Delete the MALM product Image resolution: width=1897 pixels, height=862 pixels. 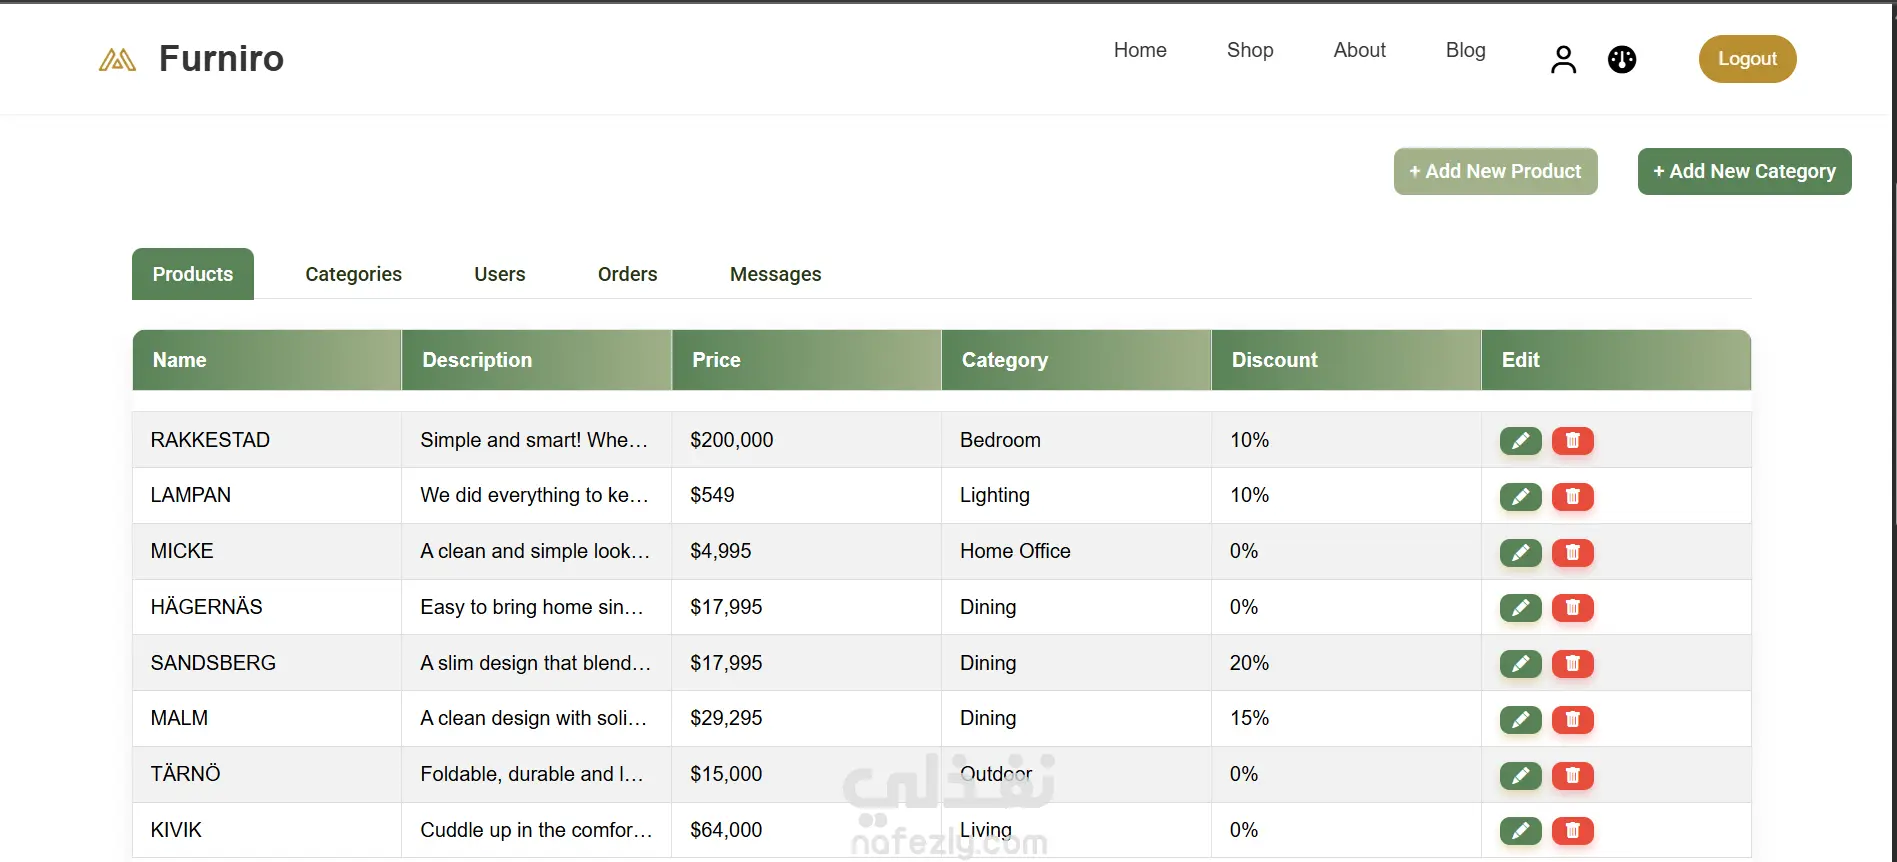[1572, 720]
